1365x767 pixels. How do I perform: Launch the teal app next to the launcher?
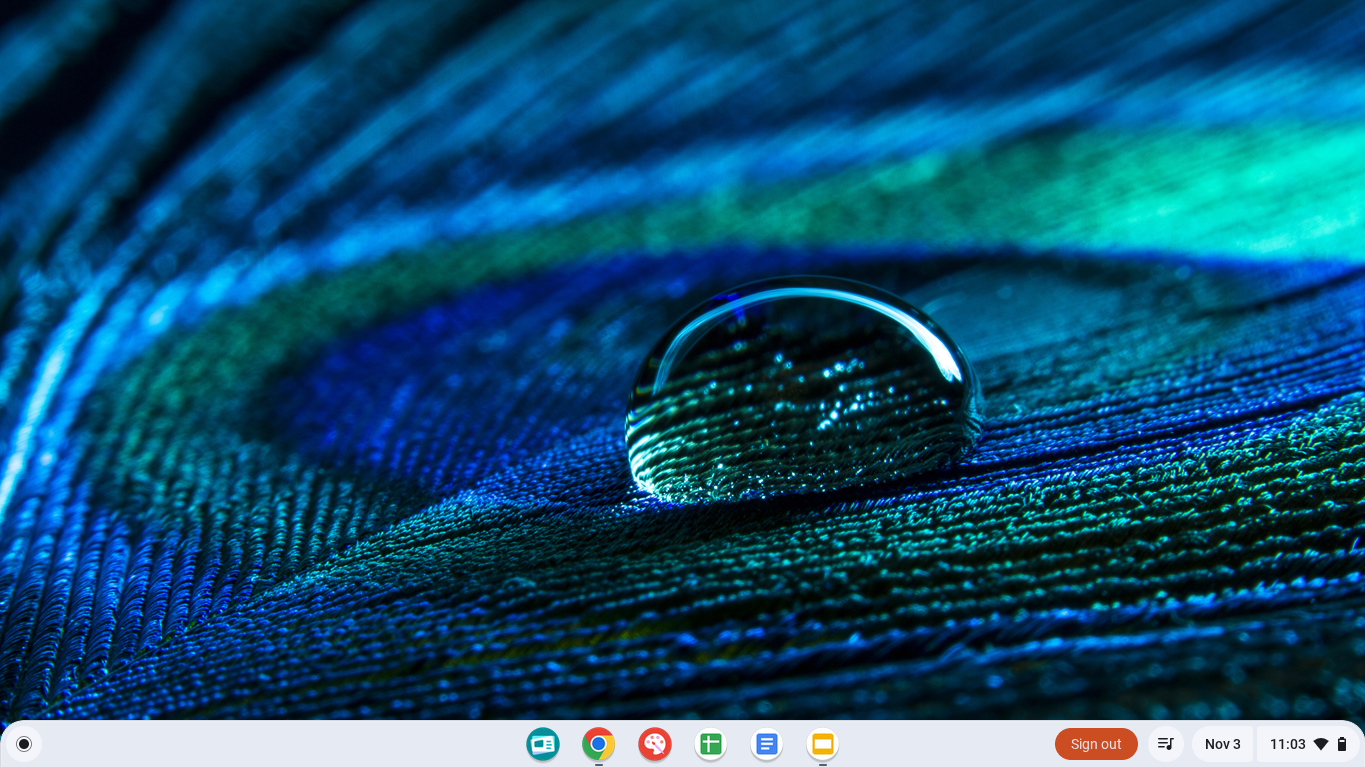[x=543, y=744]
